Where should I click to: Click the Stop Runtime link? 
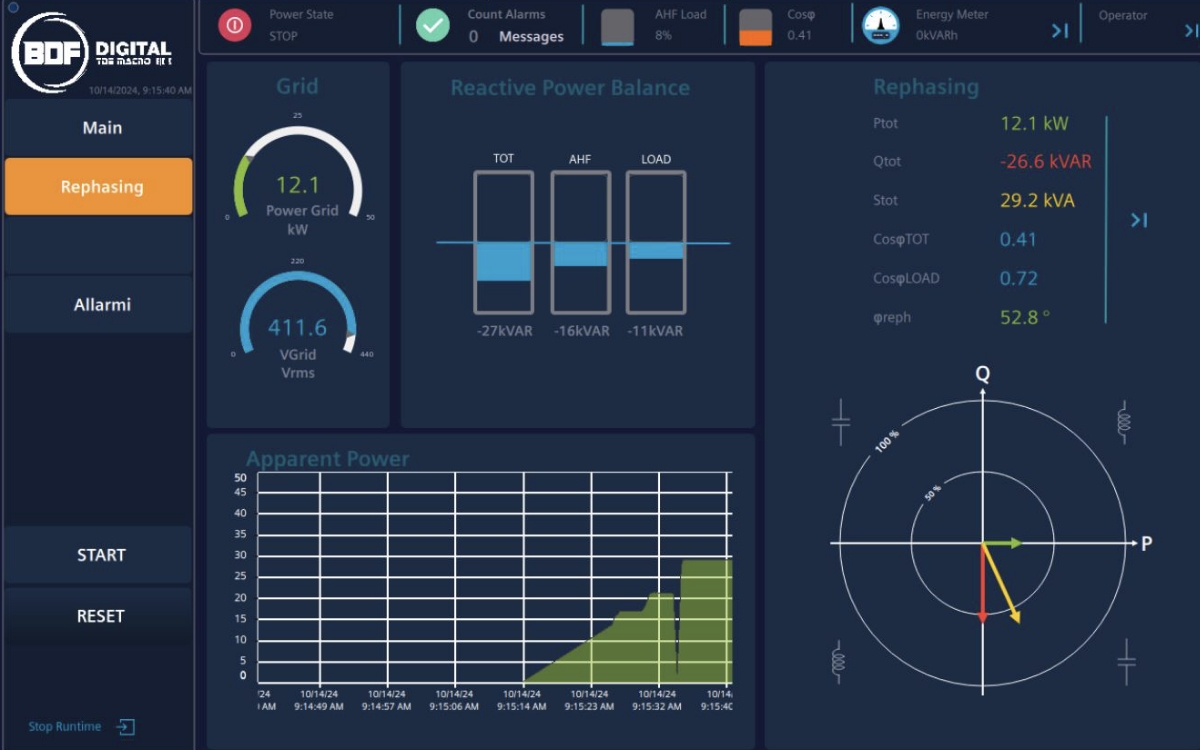64,727
